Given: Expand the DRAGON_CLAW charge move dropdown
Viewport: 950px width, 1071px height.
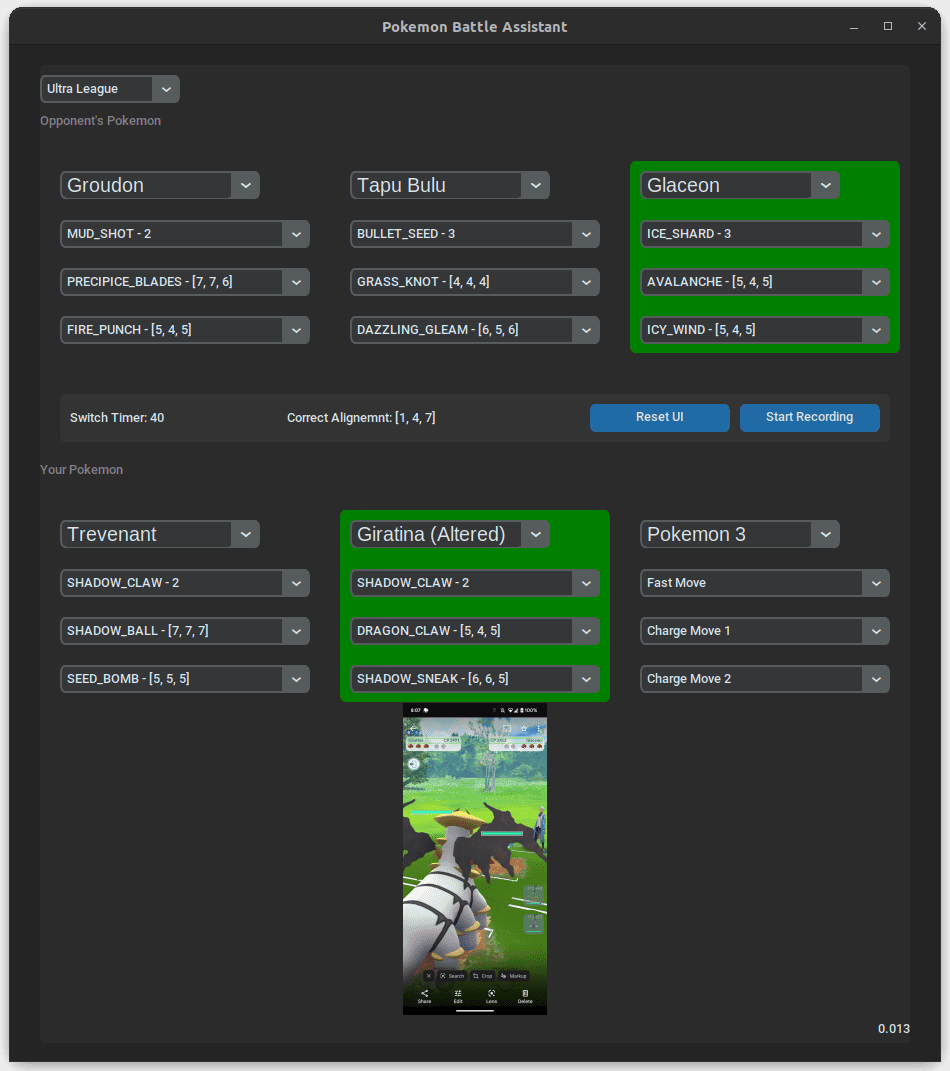Looking at the screenshot, I should coord(475,631).
